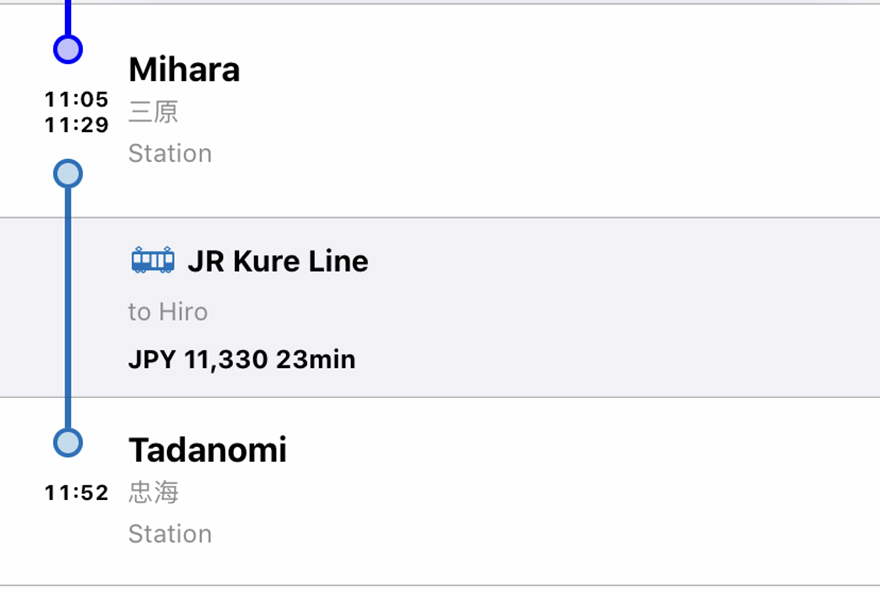880x597 pixels.
Task: Click the 11:52 arrival time
Action: pos(76,493)
